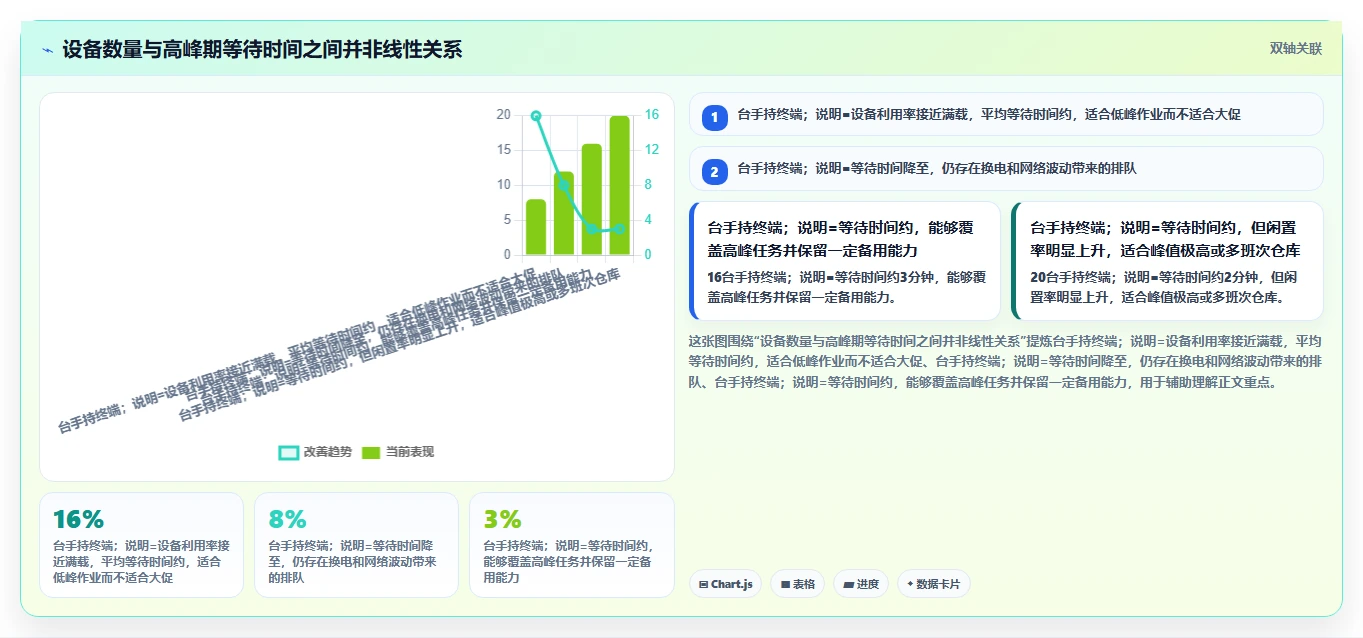
Task: Click the 进度 tag
Action: point(861,584)
